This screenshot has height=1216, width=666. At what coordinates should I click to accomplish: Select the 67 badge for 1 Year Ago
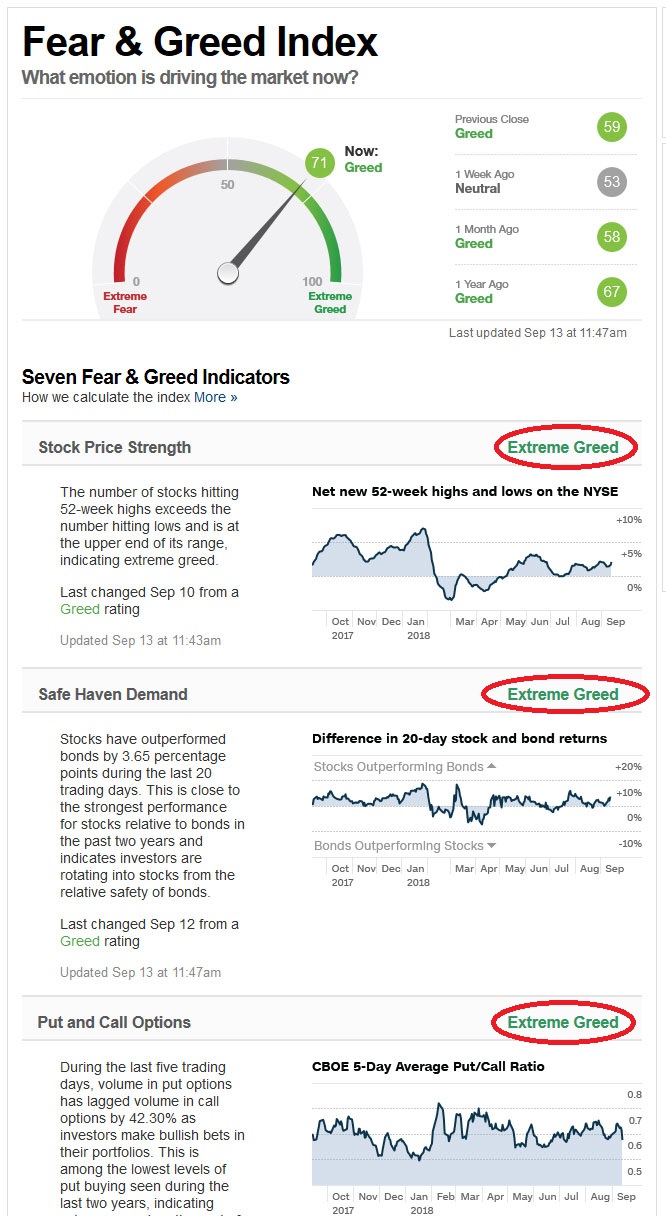612,292
